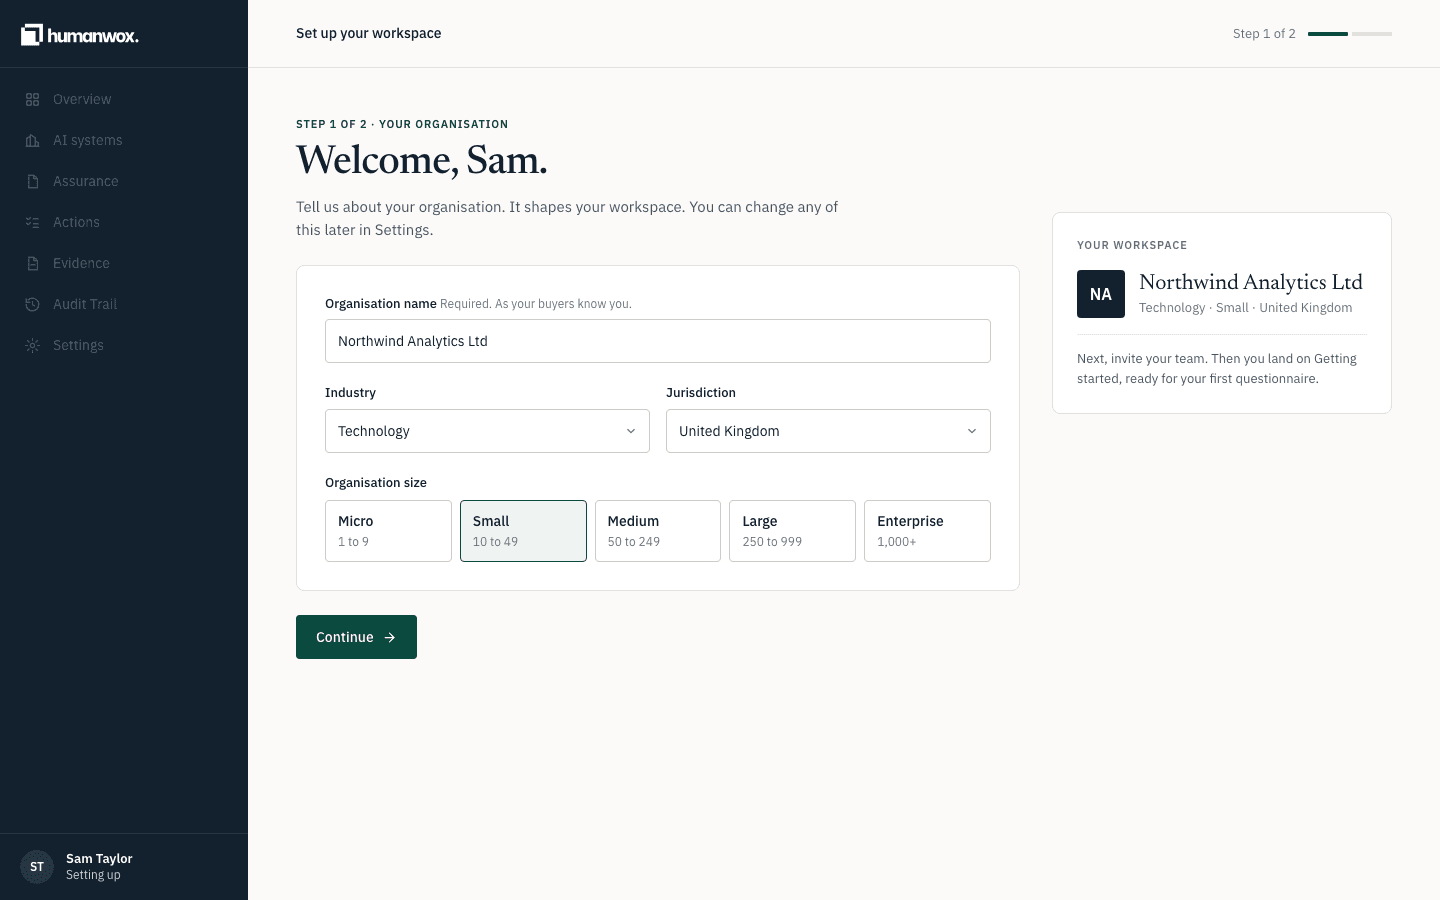
Task: Choose Large 250 to 999 size
Action: pos(792,531)
